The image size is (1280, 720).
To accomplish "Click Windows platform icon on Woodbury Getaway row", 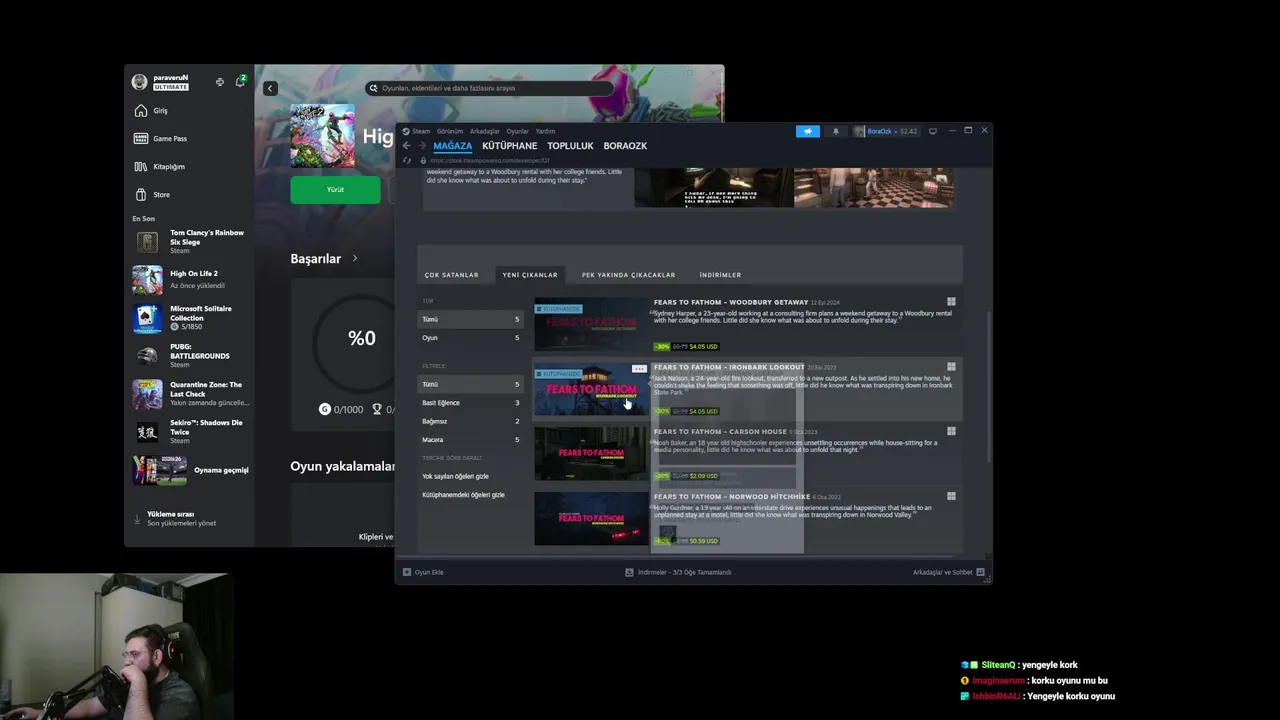I will 951,302.
